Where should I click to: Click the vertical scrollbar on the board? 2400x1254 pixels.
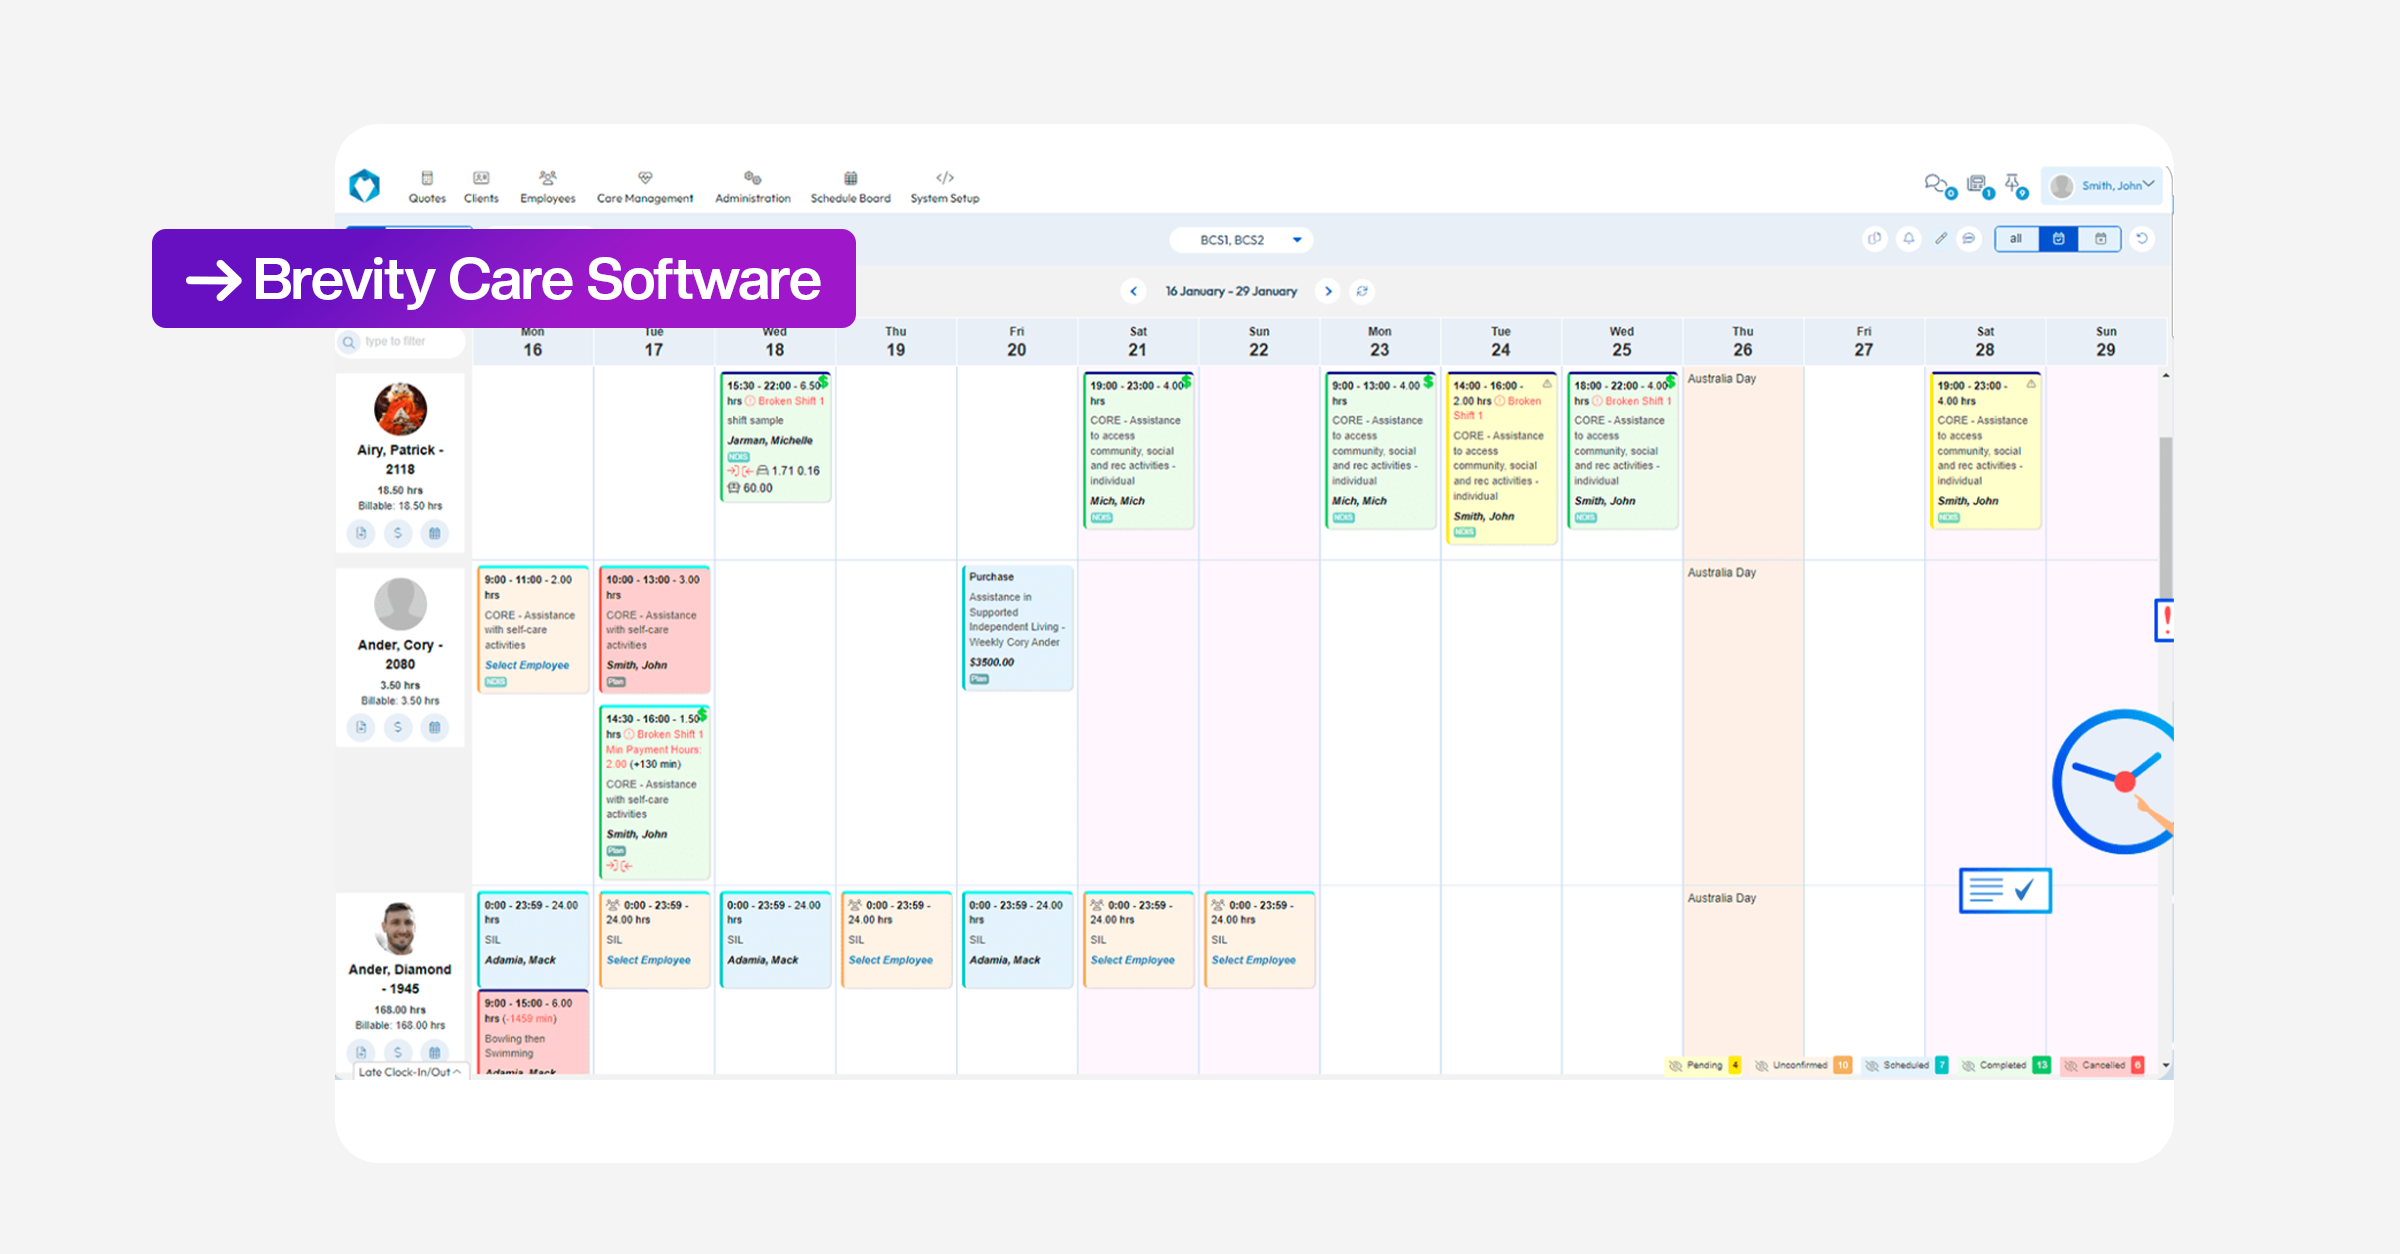point(2166,520)
